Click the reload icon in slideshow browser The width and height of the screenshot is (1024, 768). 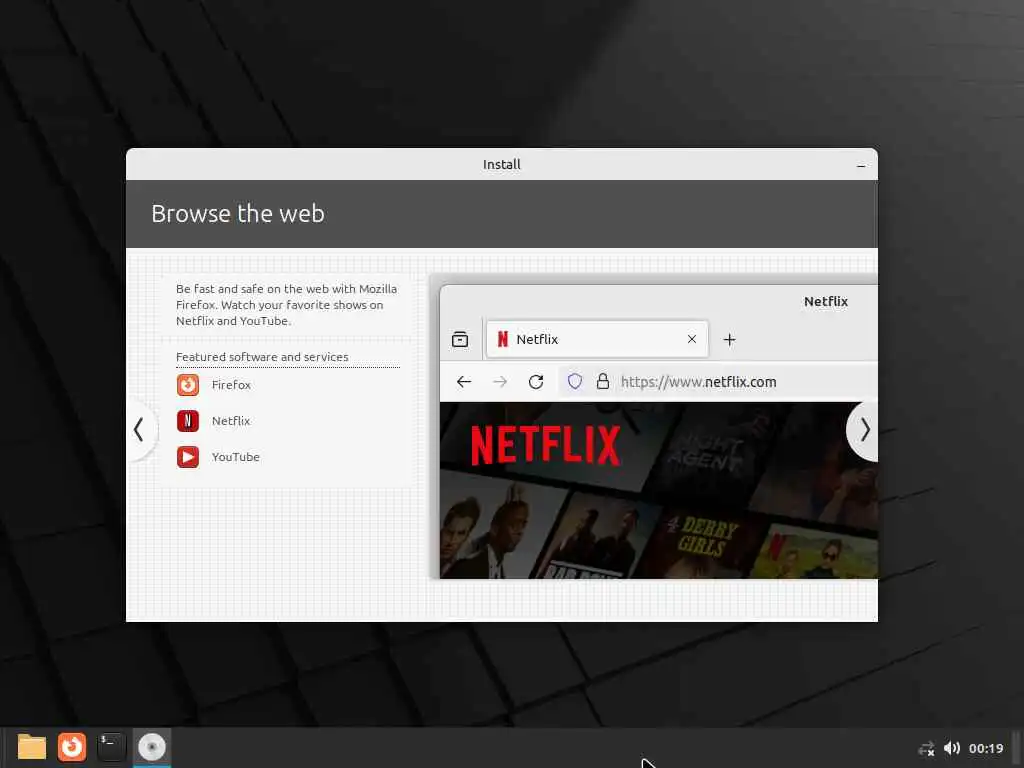click(536, 382)
